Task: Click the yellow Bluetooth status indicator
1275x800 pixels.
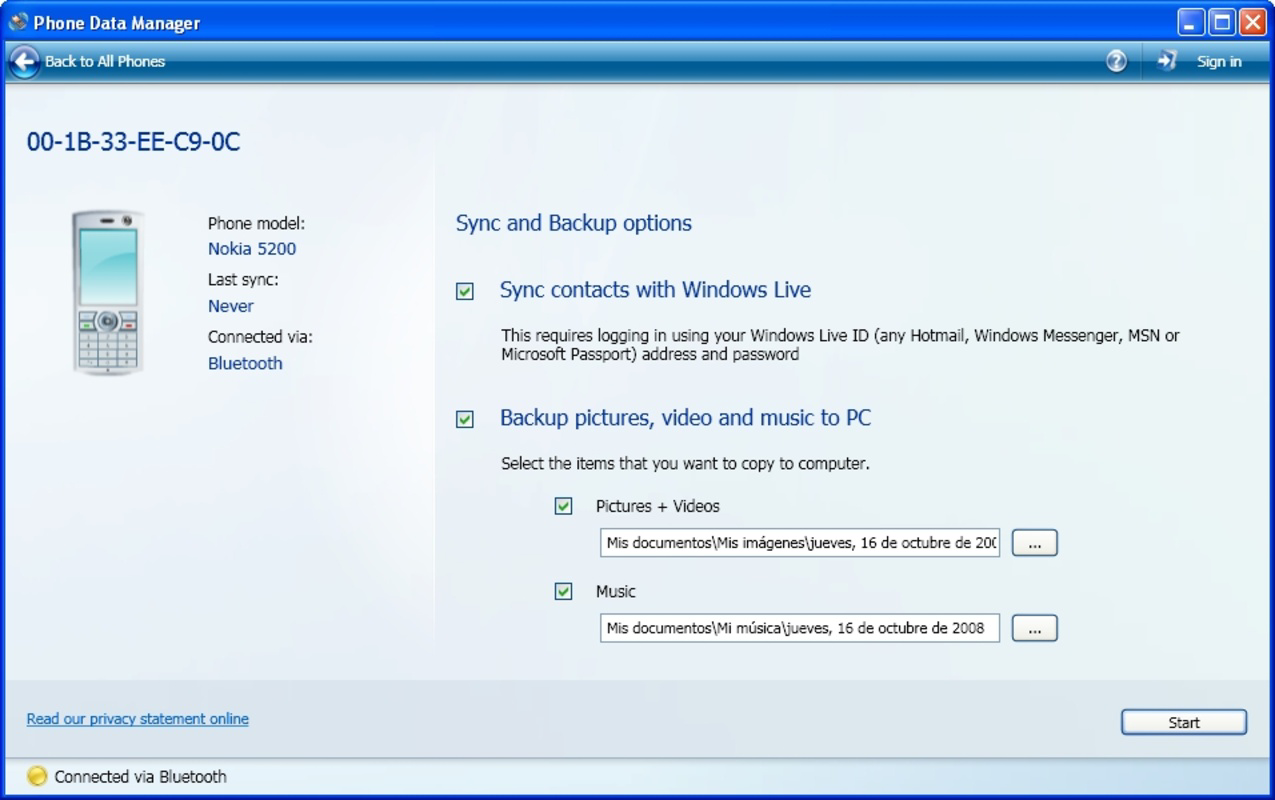Action: [37, 776]
